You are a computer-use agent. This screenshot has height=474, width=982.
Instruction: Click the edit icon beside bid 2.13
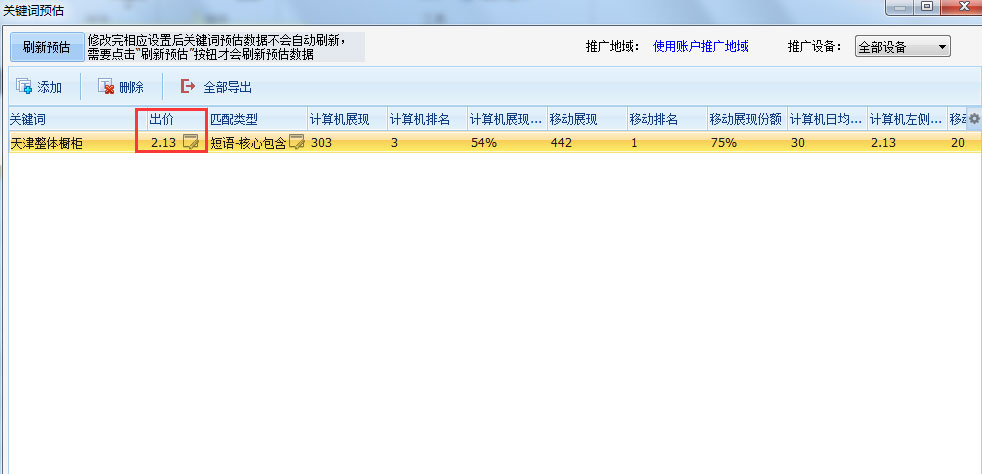tap(191, 143)
